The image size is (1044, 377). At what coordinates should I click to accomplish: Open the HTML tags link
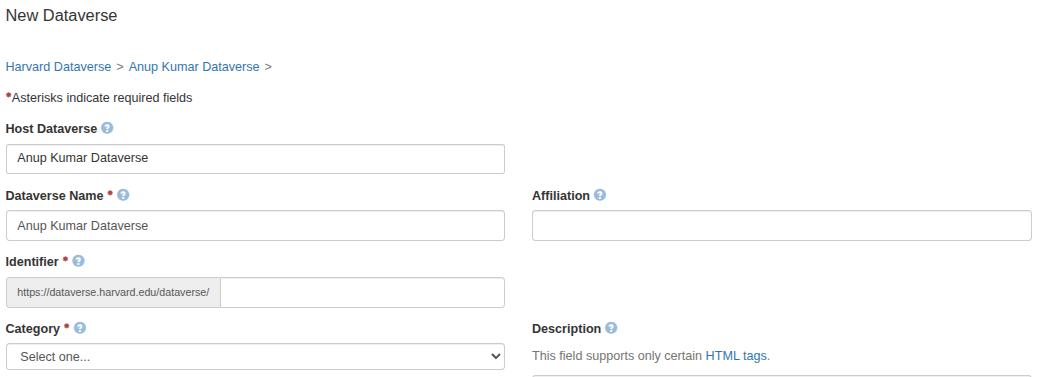click(736, 356)
